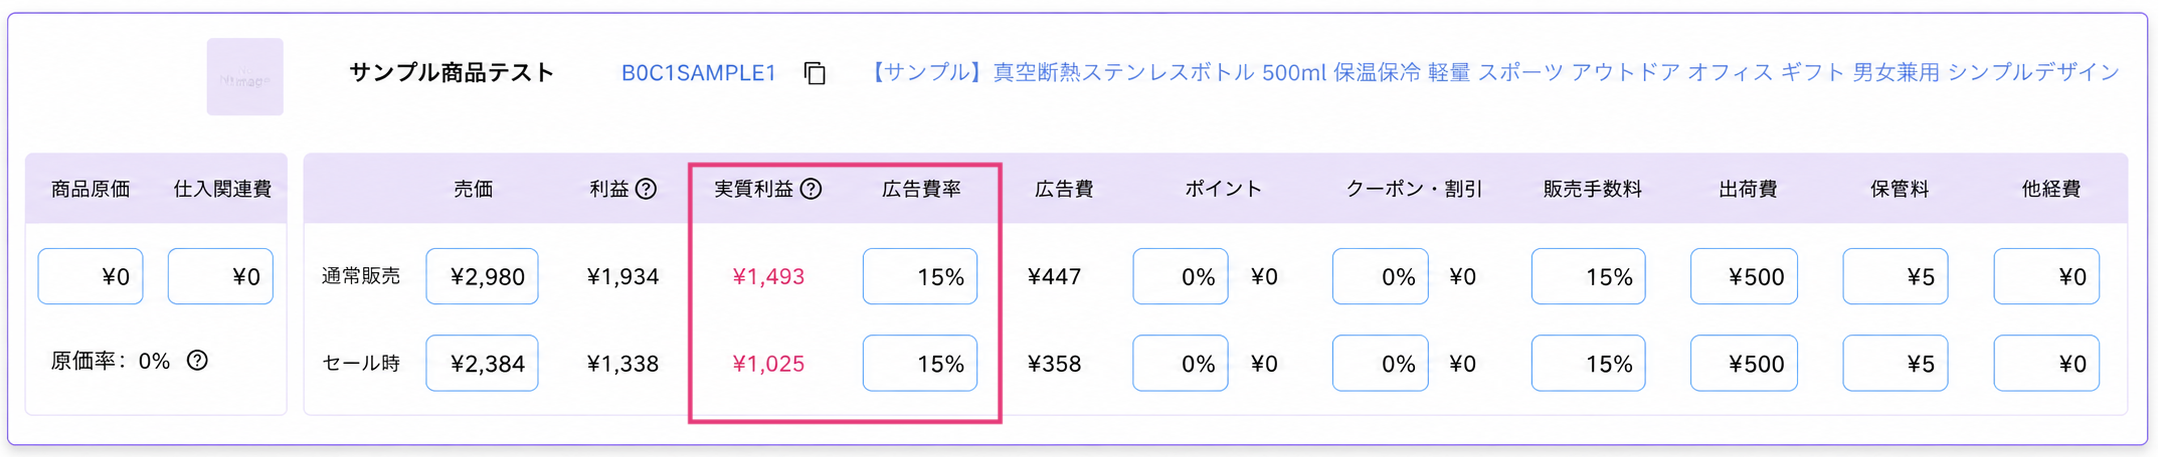Open the help icon next to 実質利益
This screenshot has width=2158, height=457.
(811, 189)
